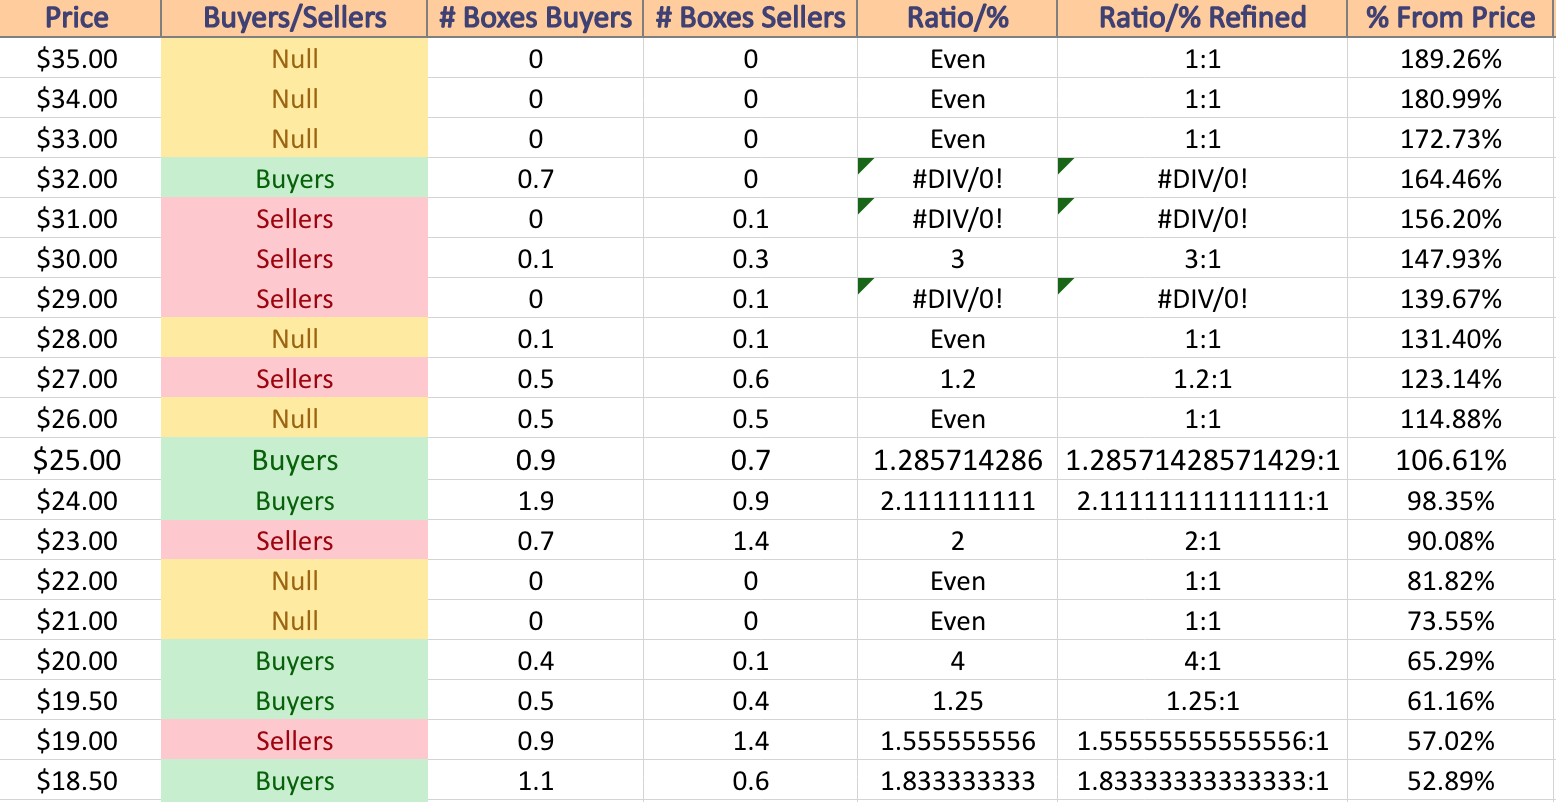Image resolution: width=1556 pixels, height=802 pixels.
Task: Select the 189.26% From Price cell
Action: pyautogui.click(x=1451, y=58)
